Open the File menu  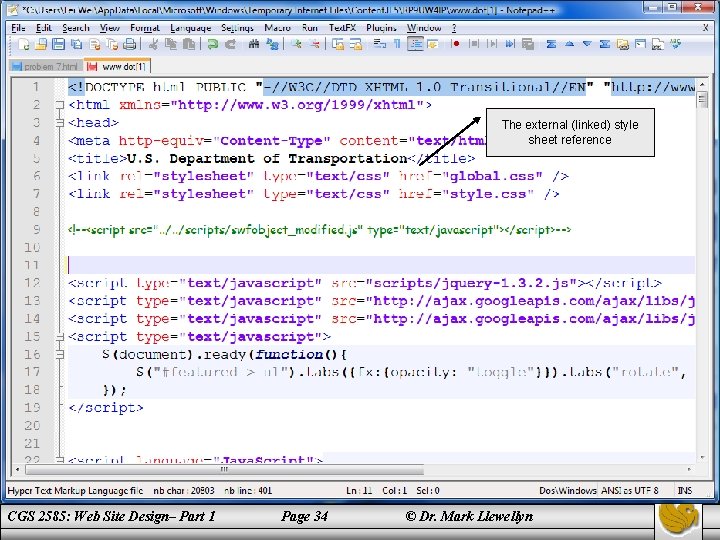pyautogui.click(x=18, y=28)
